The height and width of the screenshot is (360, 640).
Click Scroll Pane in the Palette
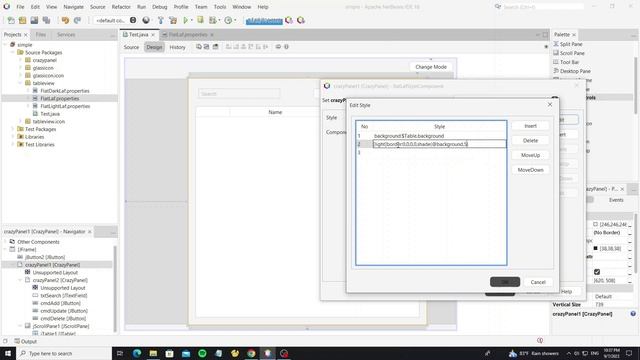(571, 53)
